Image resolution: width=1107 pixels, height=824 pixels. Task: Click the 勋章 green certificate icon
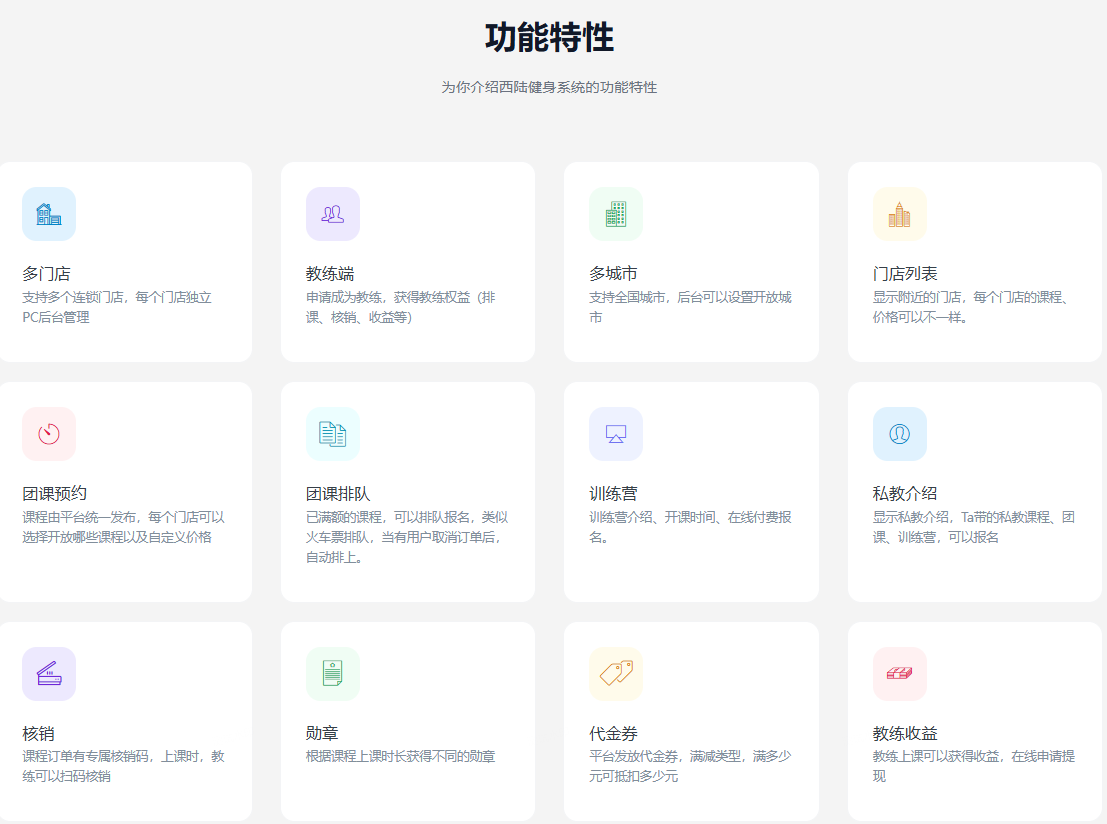(x=332, y=674)
